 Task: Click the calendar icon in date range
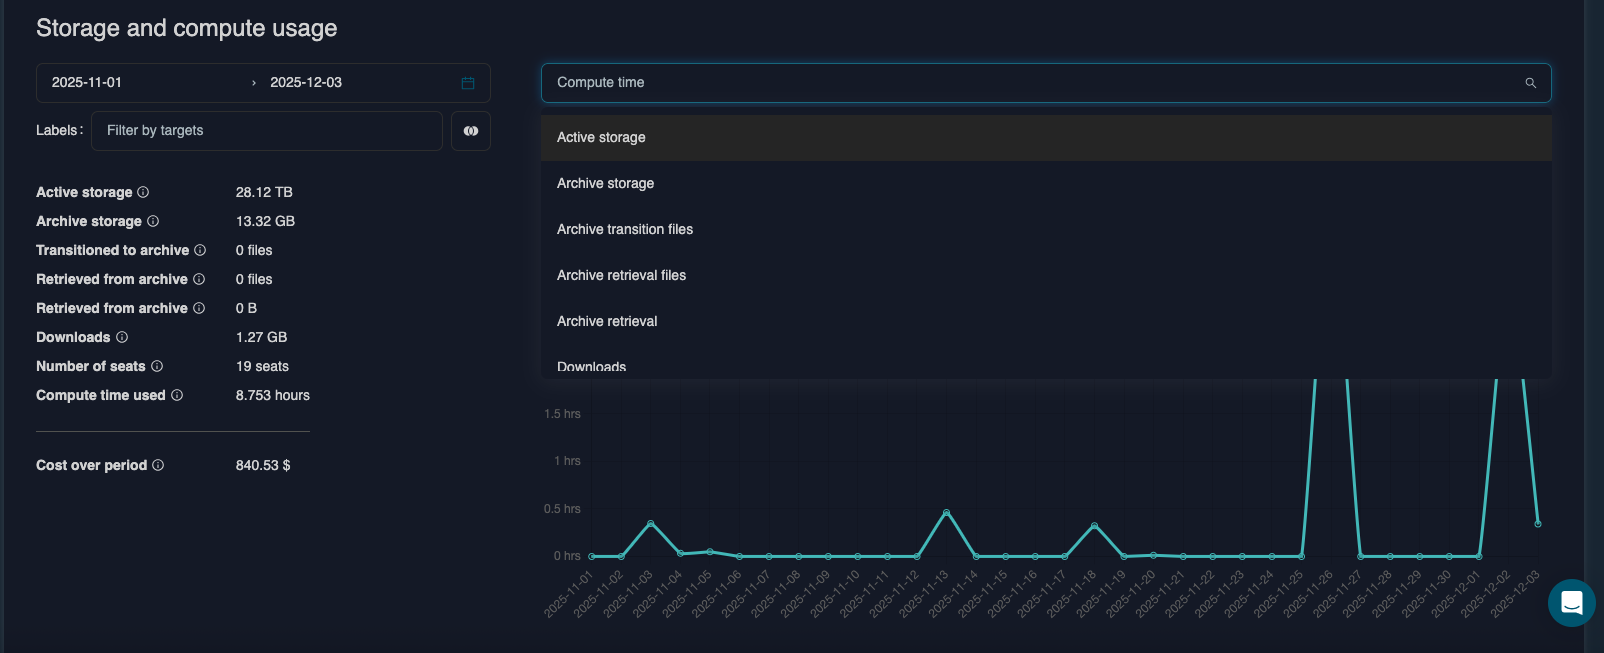click(467, 83)
